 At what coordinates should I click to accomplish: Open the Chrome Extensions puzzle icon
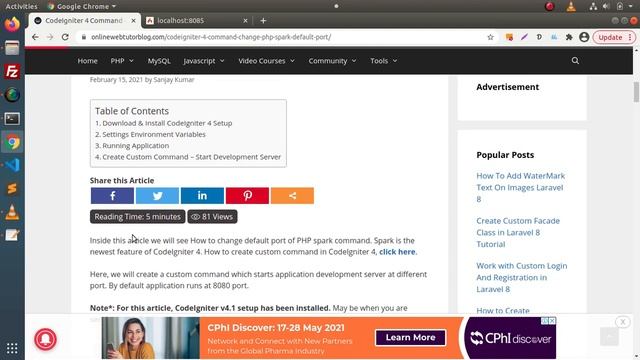tap(569, 37)
